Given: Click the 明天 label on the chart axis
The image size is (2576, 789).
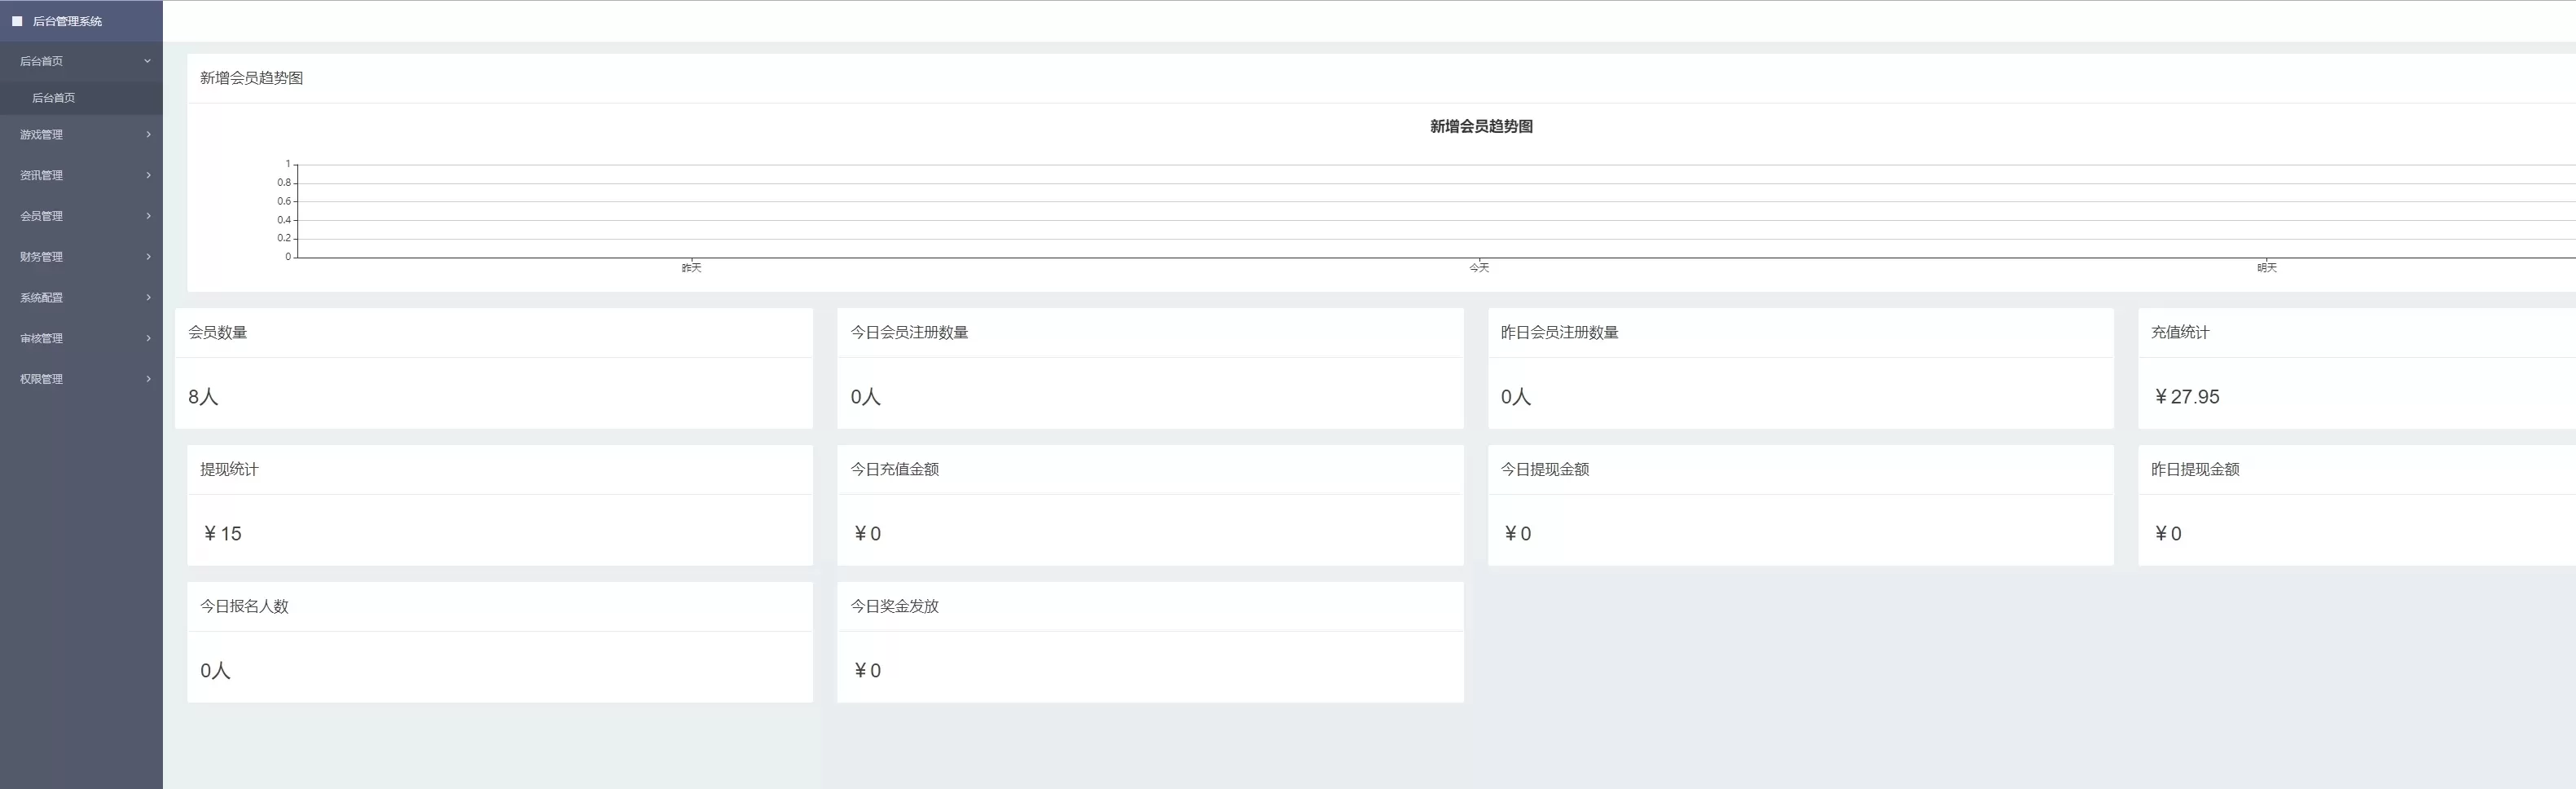Looking at the screenshot, I should click(2266, 268).
